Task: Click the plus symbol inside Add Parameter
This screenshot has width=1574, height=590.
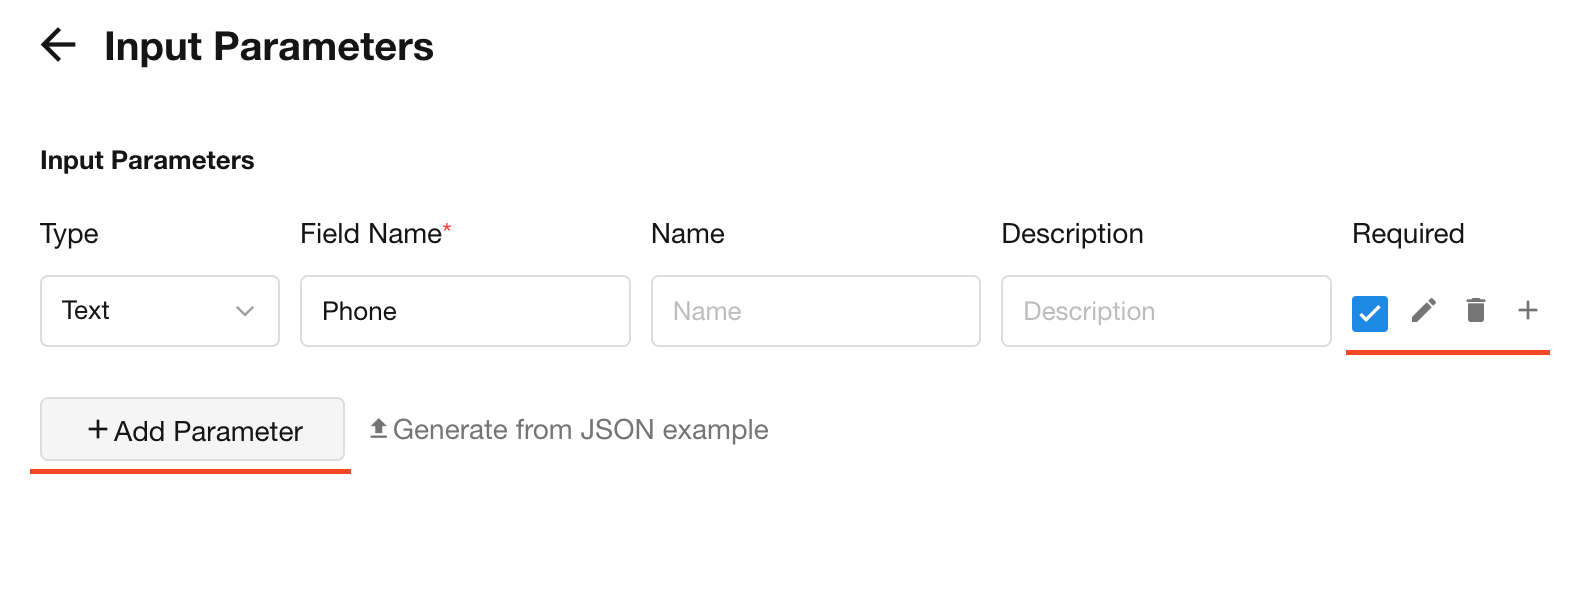Action: [98, 430]
